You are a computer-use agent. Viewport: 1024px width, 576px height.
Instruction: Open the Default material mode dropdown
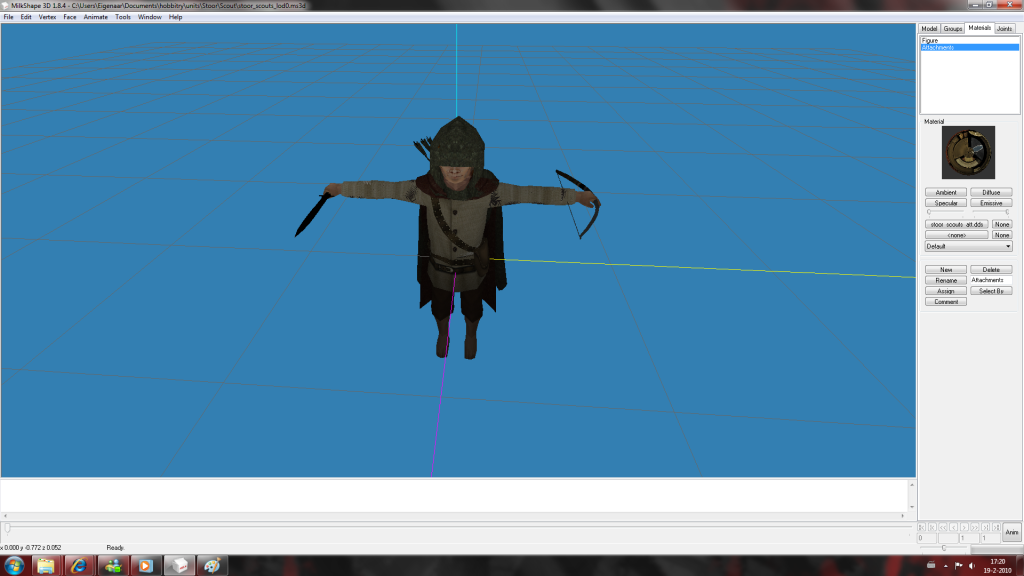[968, 246]
